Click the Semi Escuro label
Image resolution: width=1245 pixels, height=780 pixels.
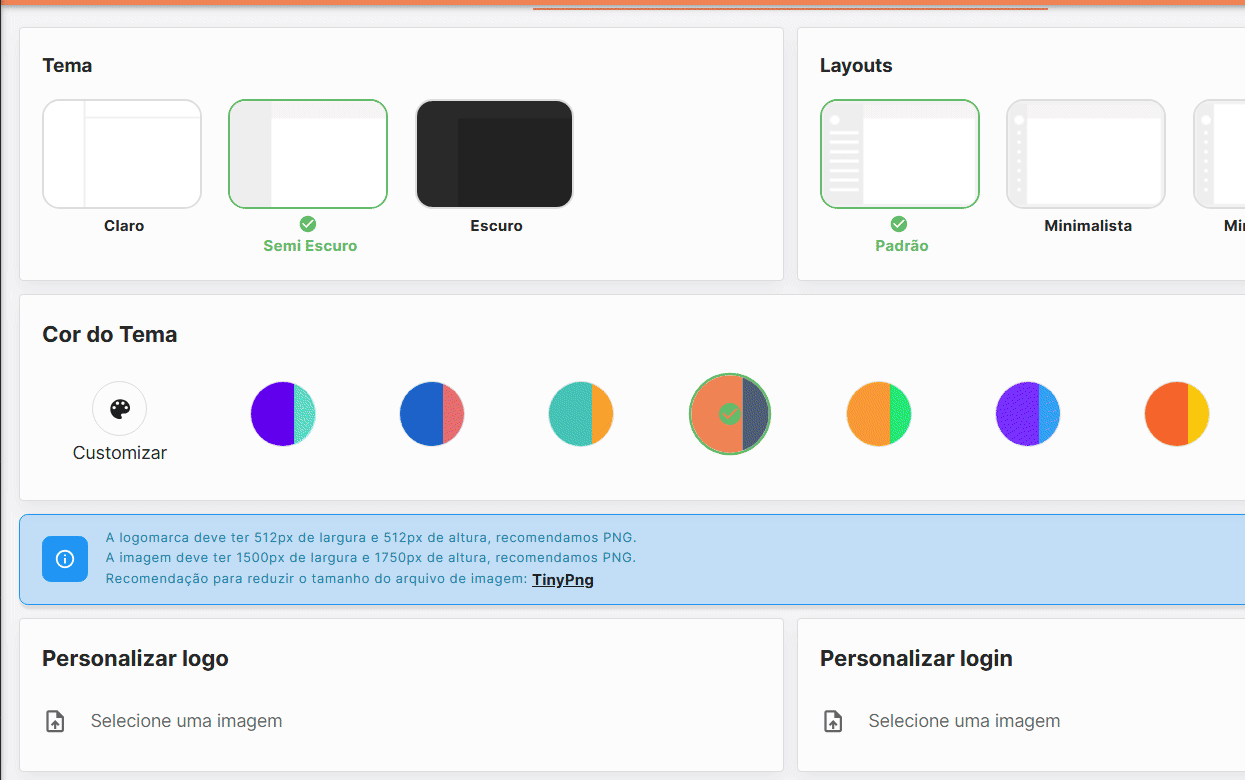[310, 246]
